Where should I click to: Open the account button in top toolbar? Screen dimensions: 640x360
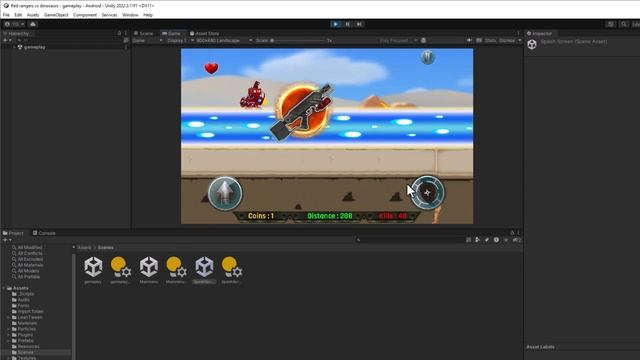point(14,24)
